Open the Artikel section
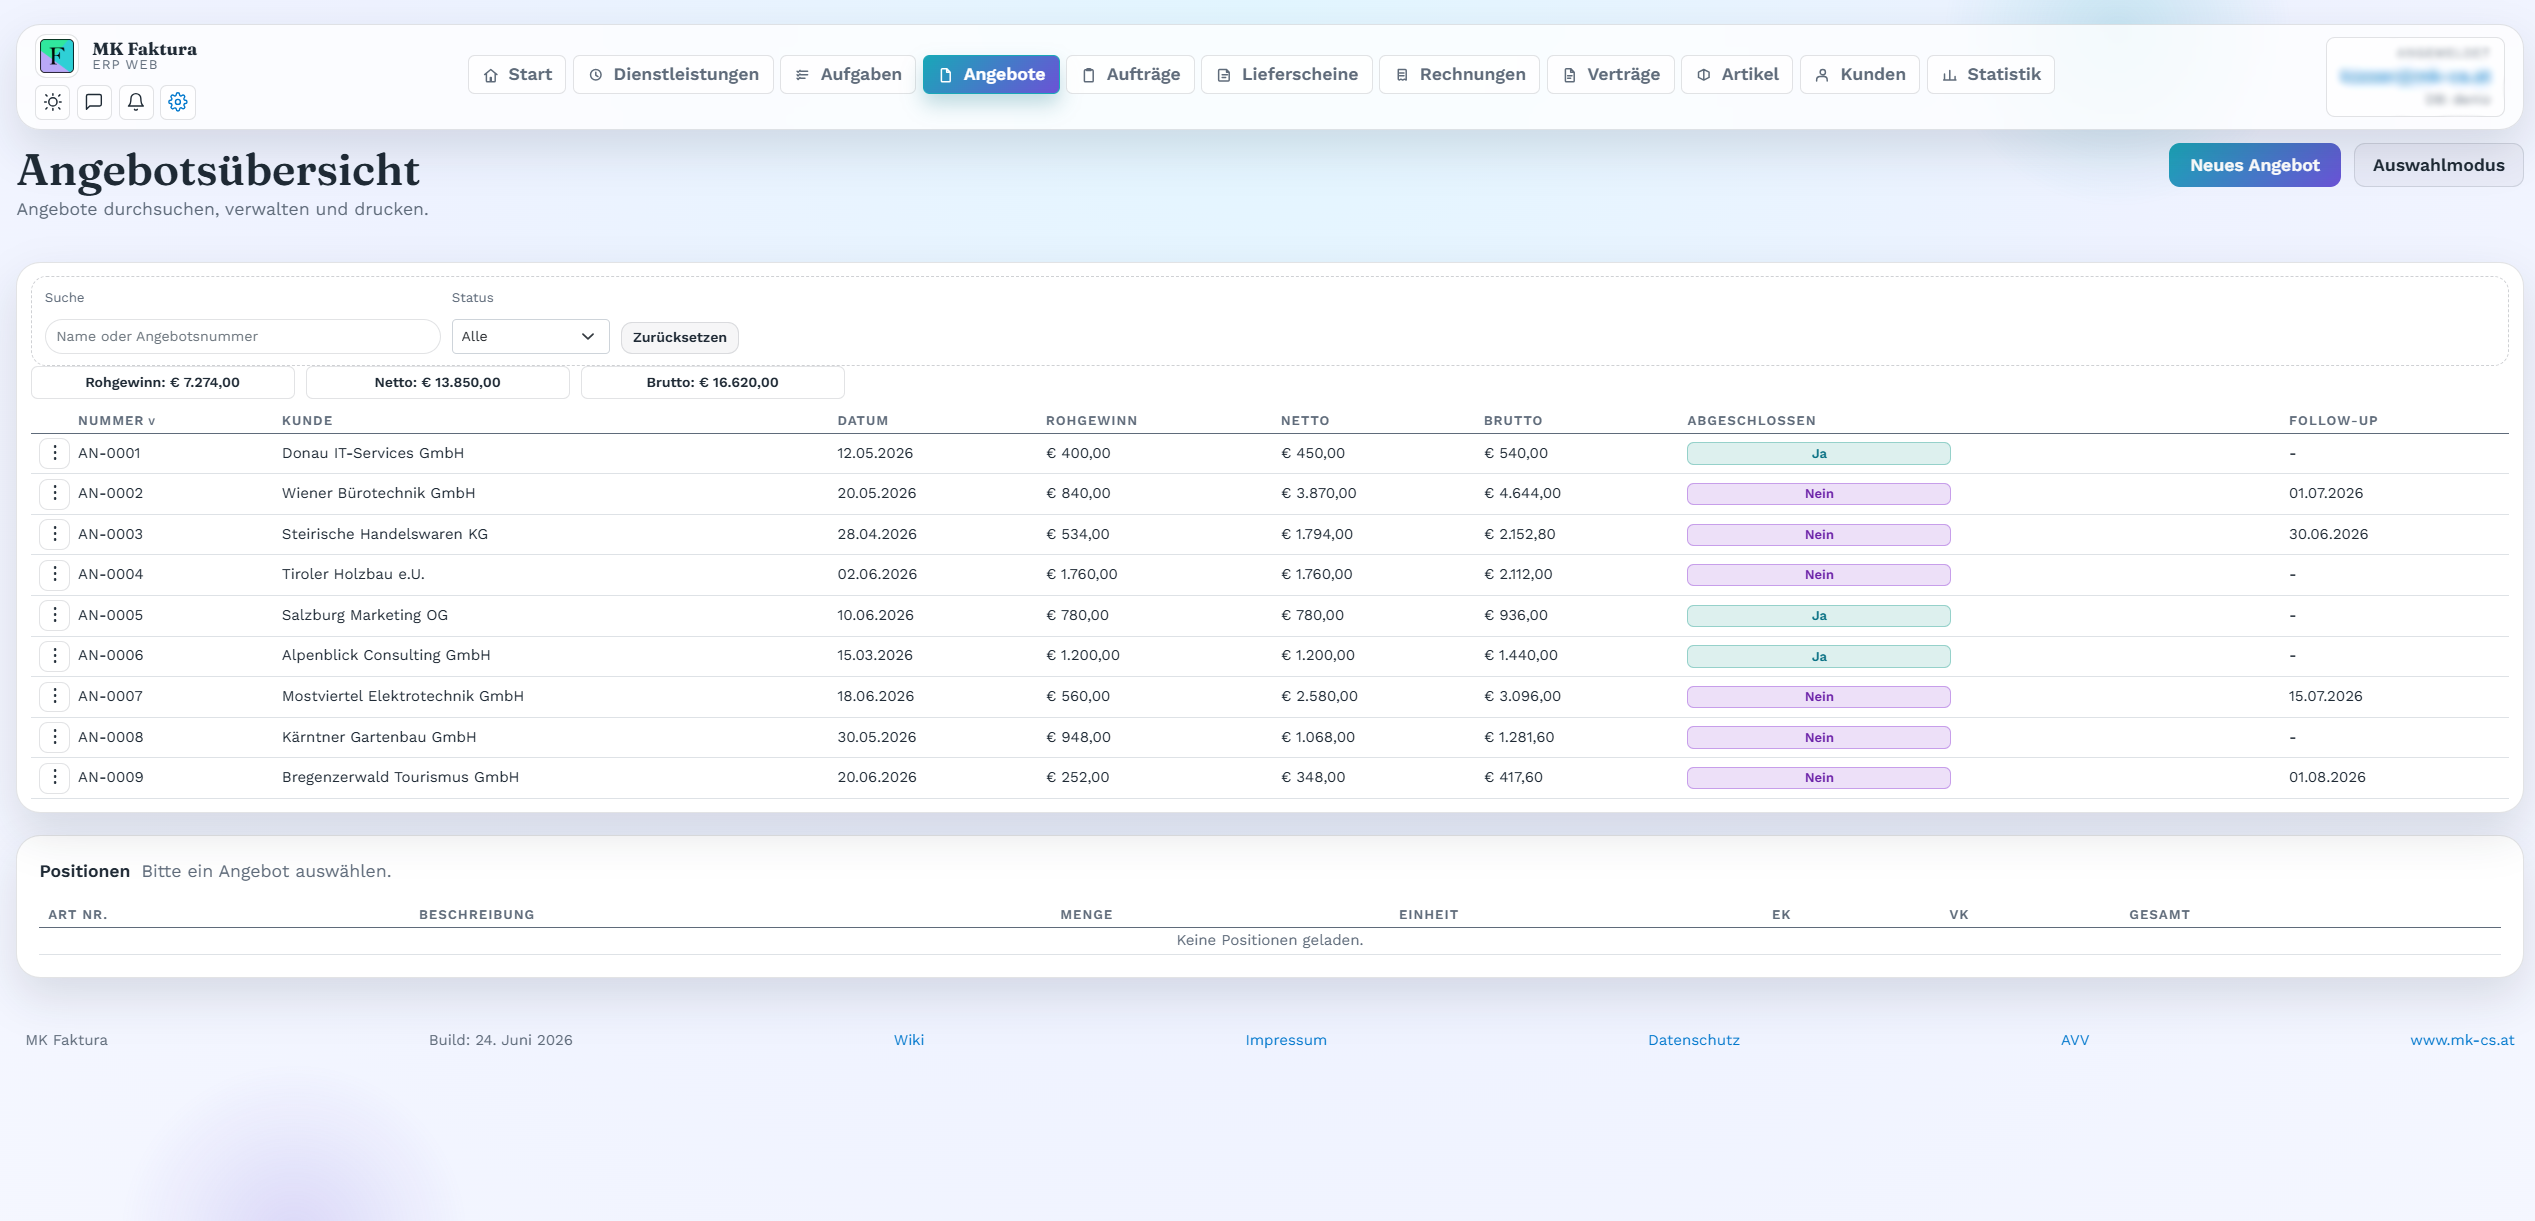The height and width of the screenshot is (1221, 2535). [1737, 75]
